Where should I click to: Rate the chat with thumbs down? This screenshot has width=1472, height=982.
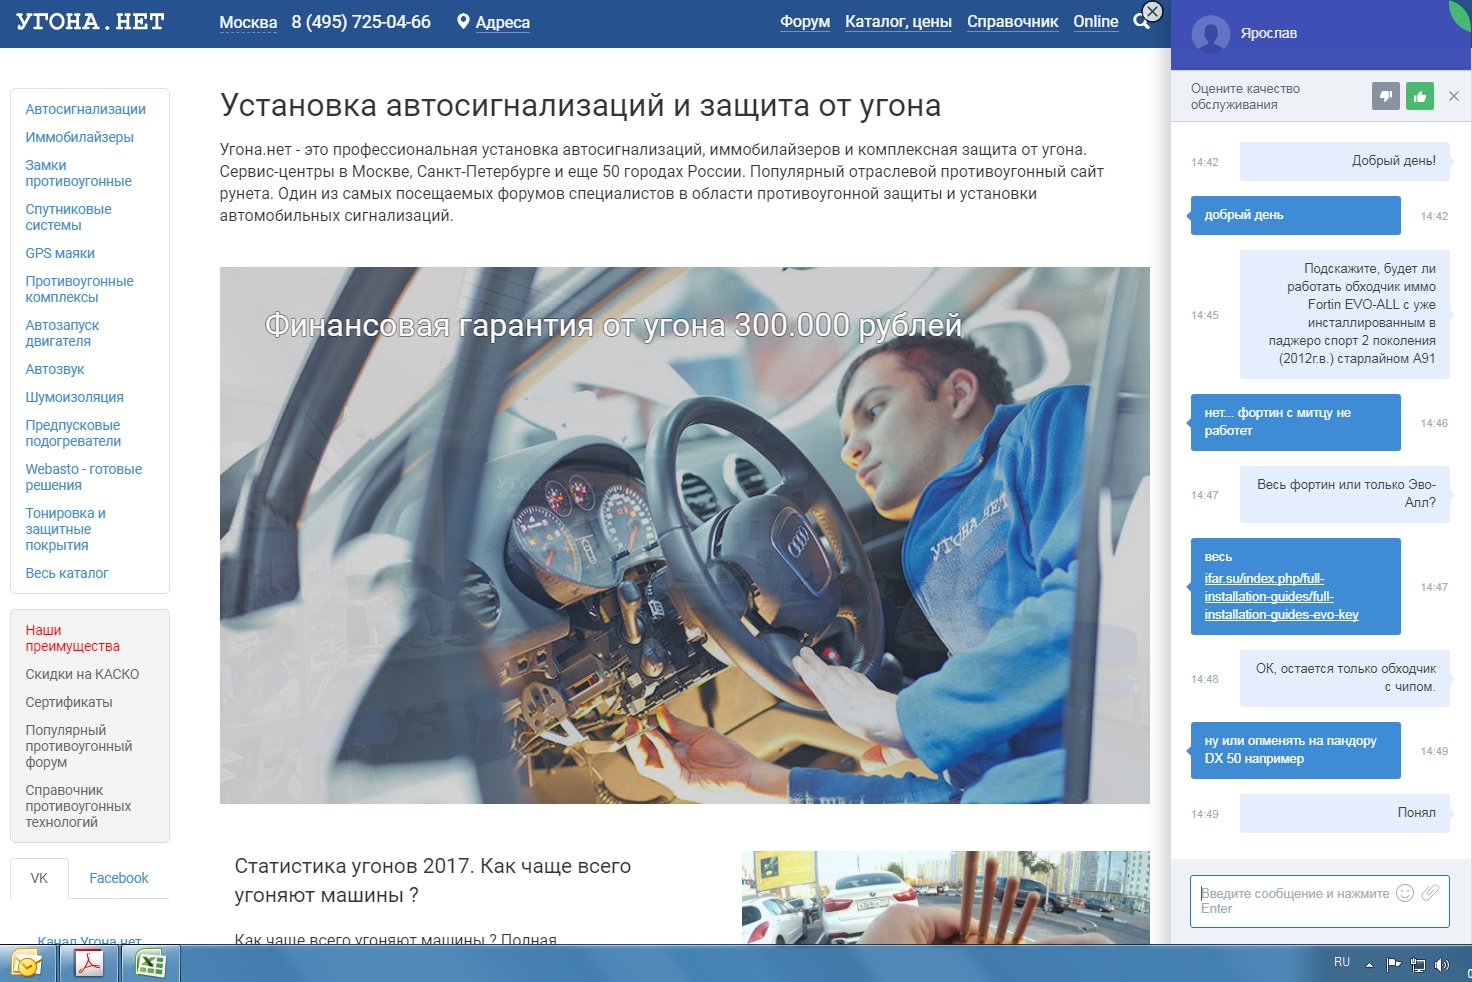[x=1385, y=96]
